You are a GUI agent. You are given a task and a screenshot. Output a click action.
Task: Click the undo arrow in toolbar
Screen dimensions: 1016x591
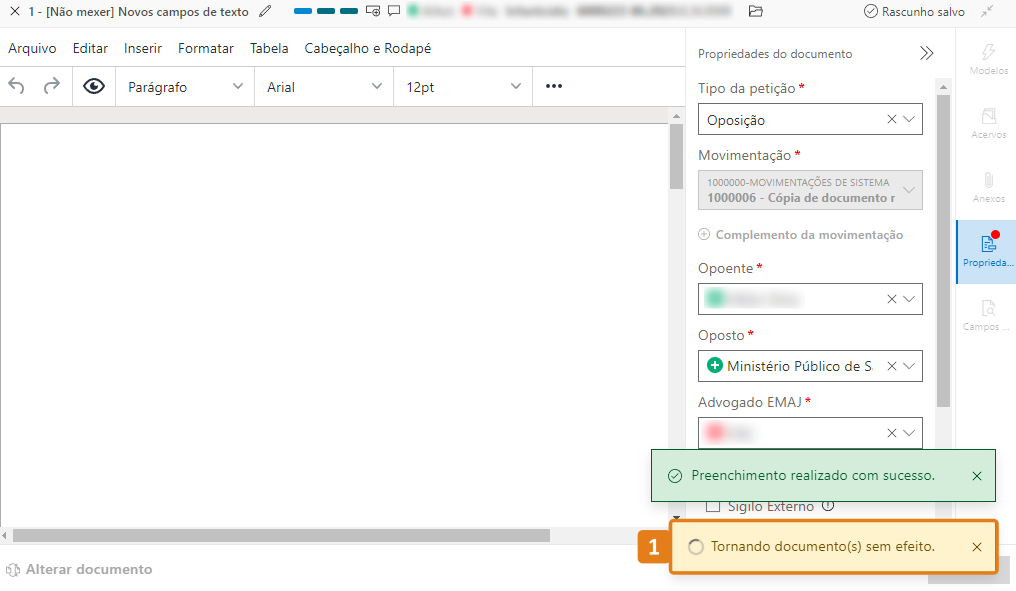(x=17, y=87)
